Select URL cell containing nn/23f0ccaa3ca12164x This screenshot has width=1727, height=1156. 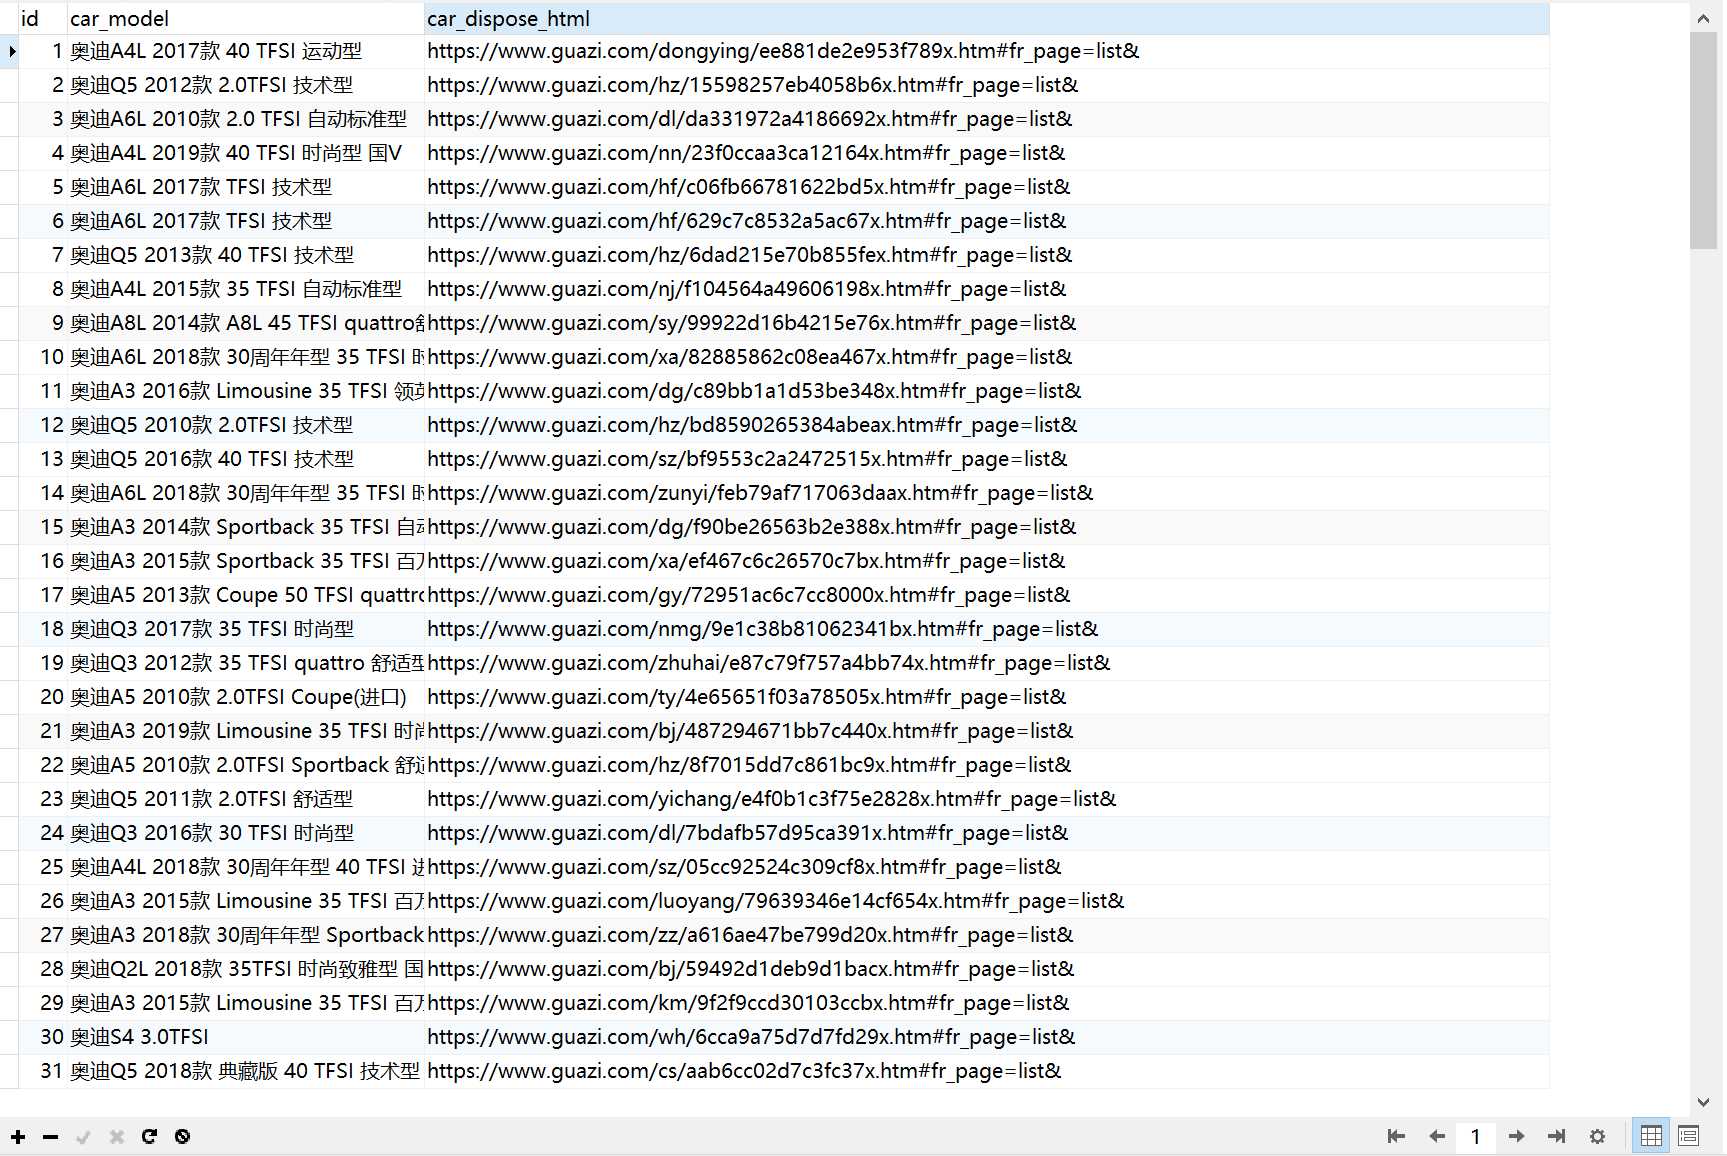[x=987, y=153]
